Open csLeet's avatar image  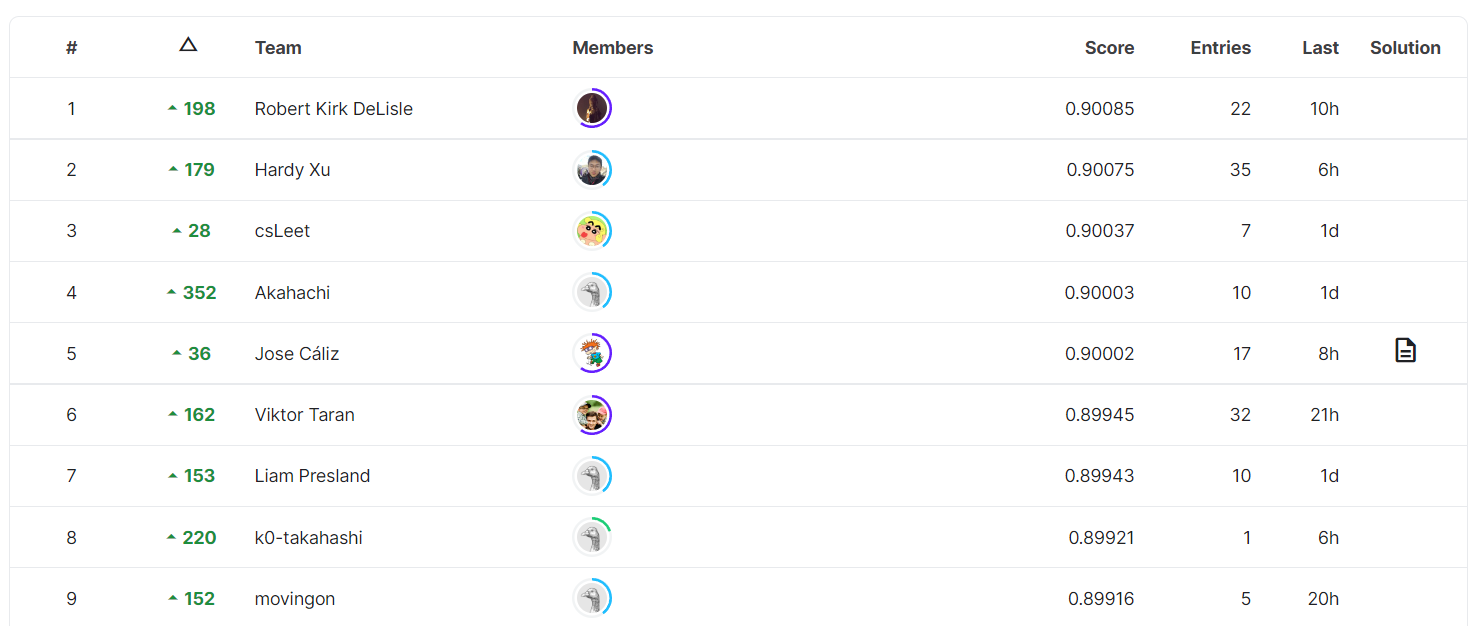tap(592, 230)
